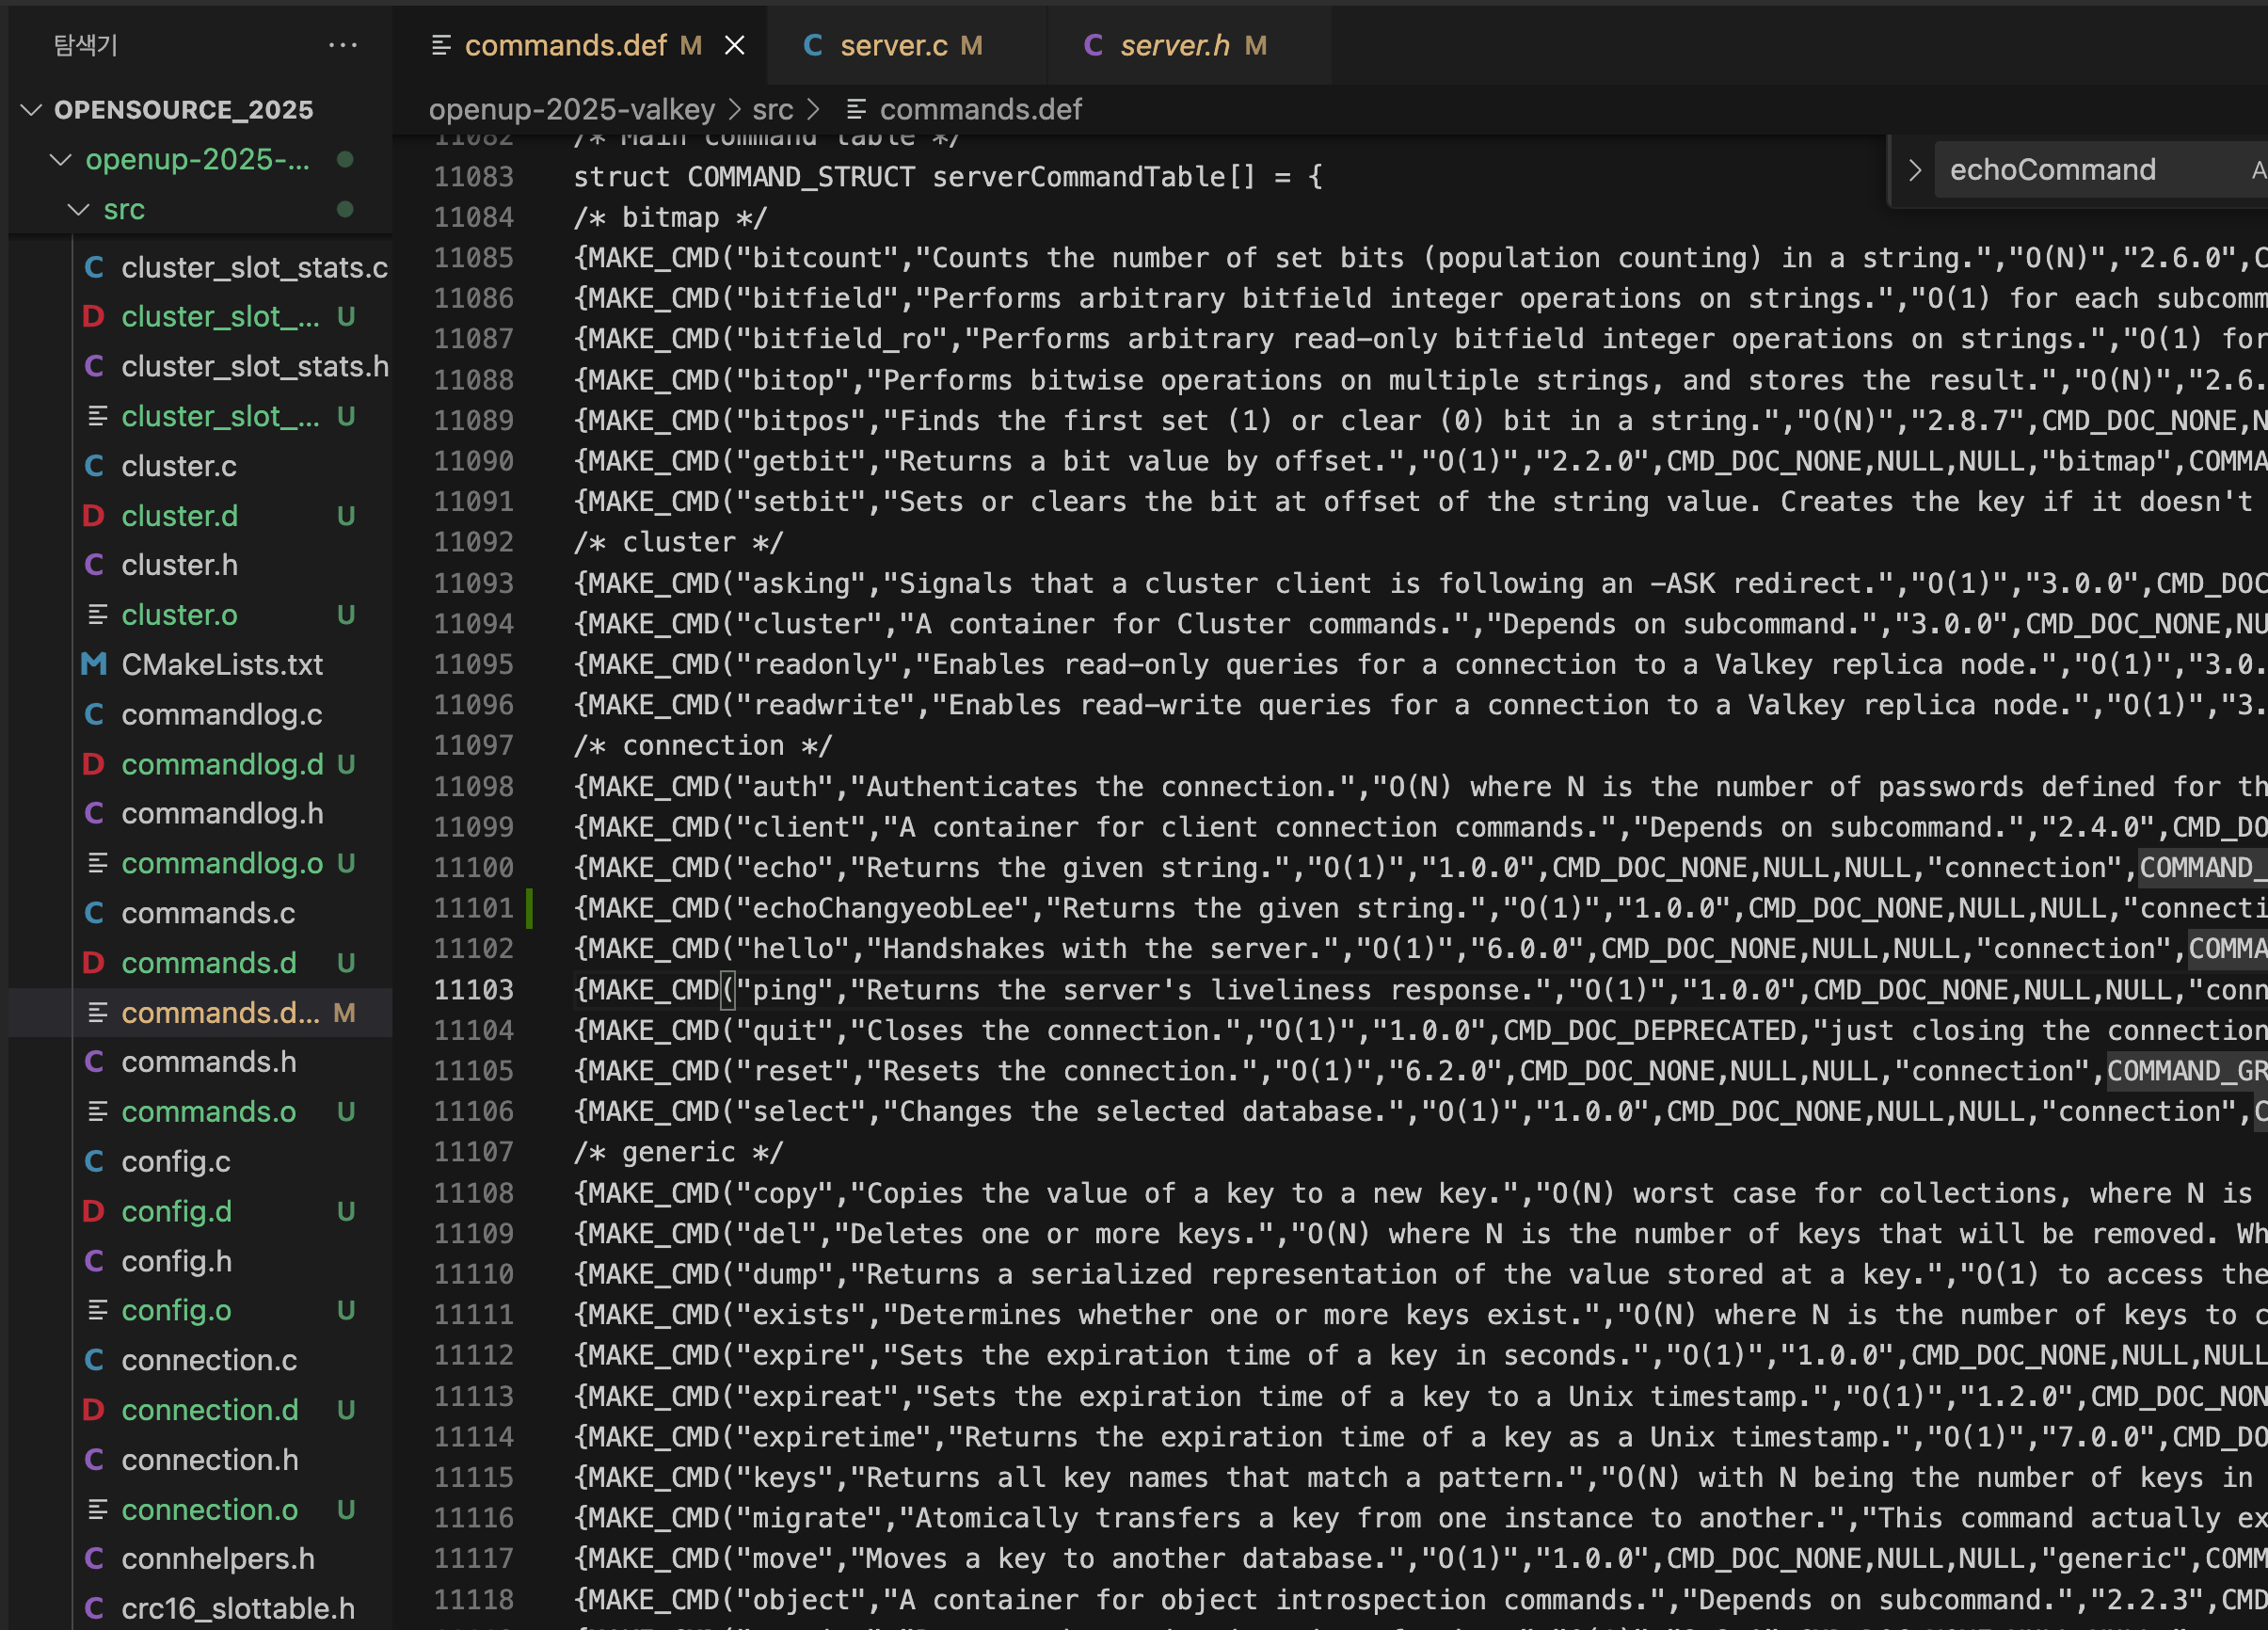This screenshot has width=2268, height=1630.
Task: Close the commands.def editor tab
Action: coord(734,45)
